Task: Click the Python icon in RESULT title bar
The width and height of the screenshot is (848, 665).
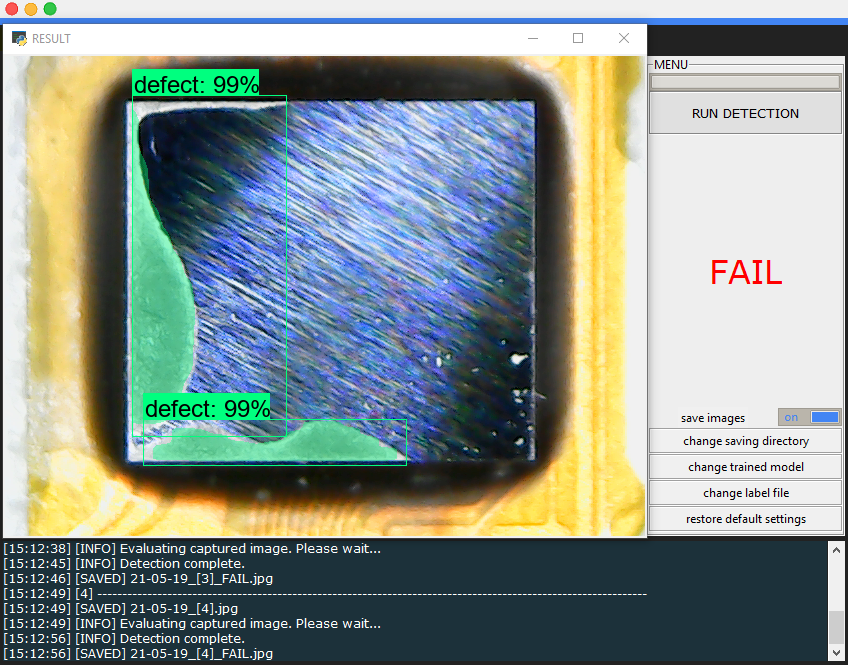Action: click(19, 38)
